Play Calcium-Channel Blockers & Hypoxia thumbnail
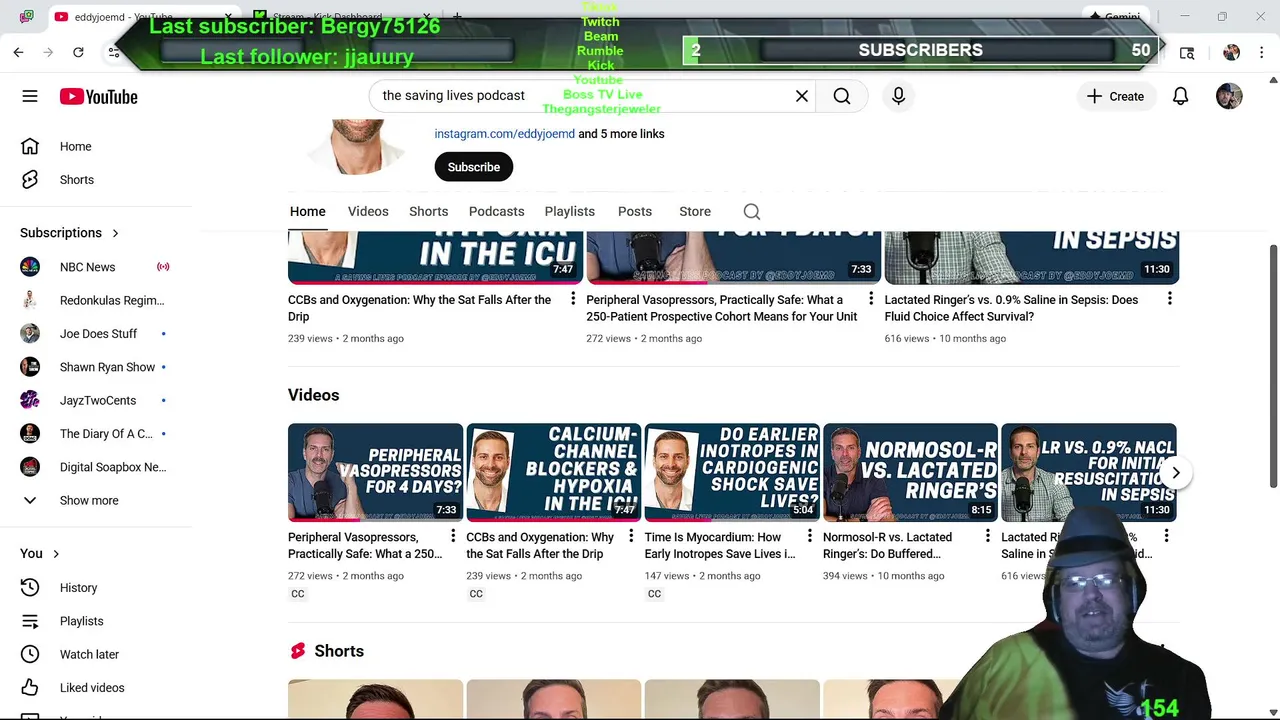This screenshot has width=1280, height=720. (553, 472)
